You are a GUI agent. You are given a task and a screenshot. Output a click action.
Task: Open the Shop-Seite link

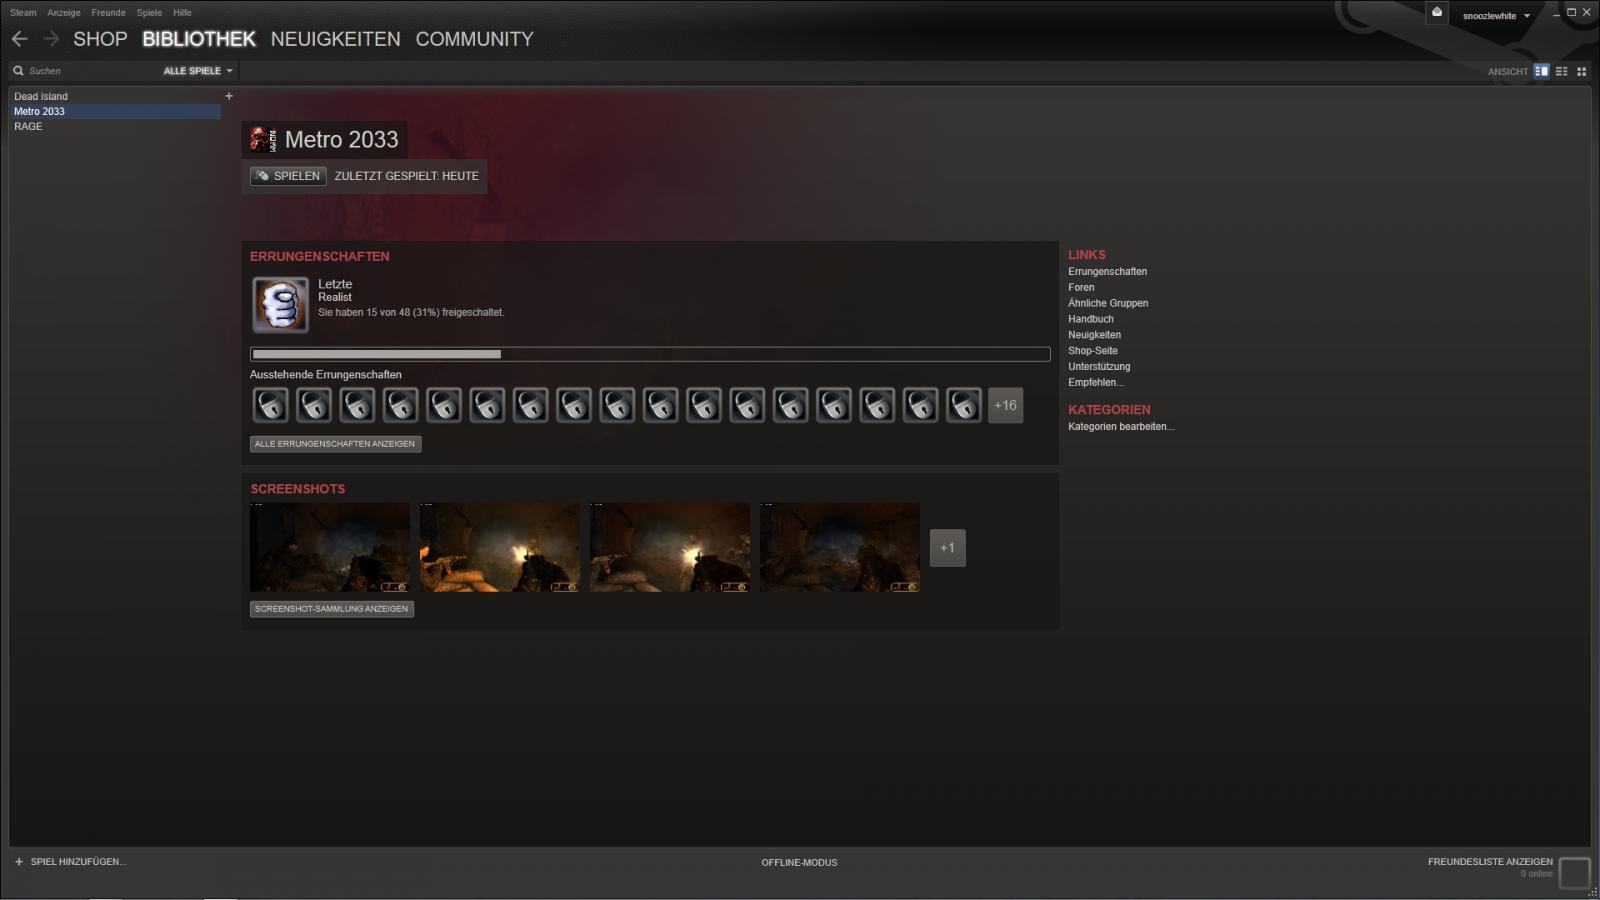tap(1093, 351)
